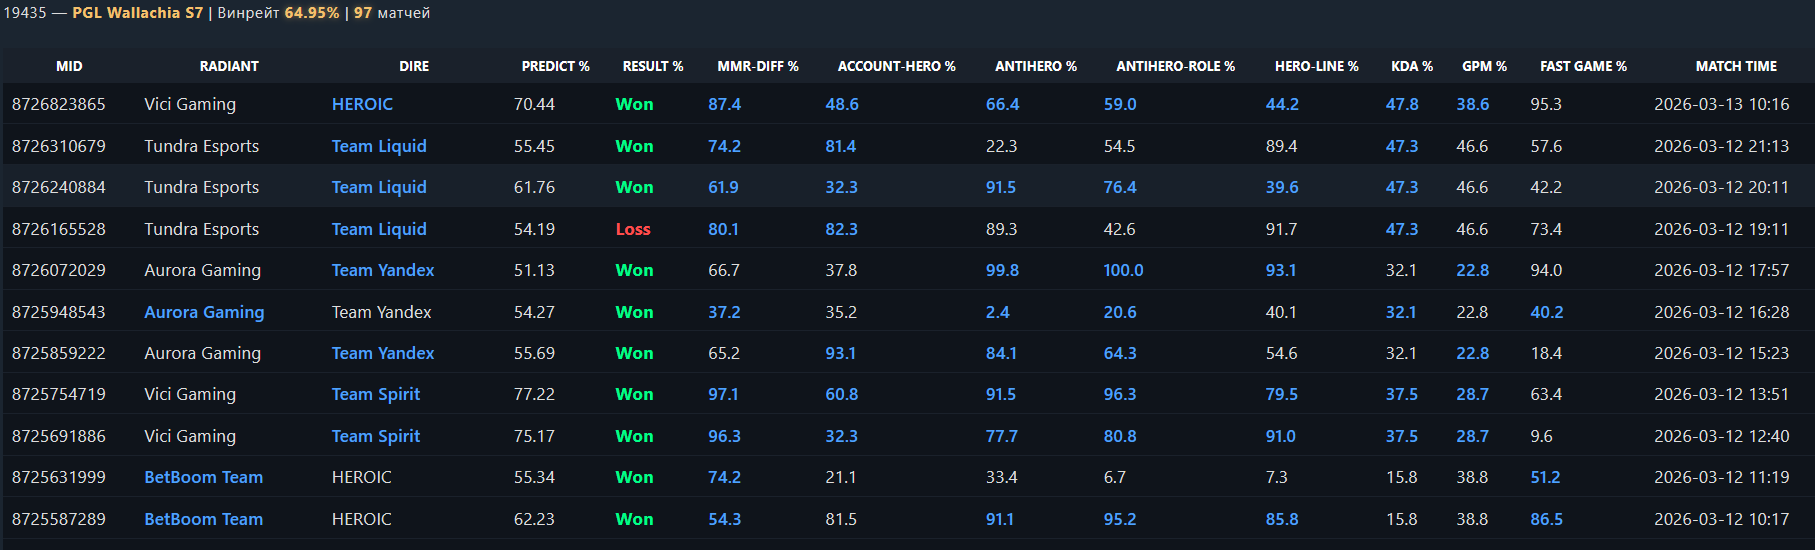The image size is (1815, 550).
Task: Click Team Yandex in the 8725859222 row
Action: coord(383,353)
